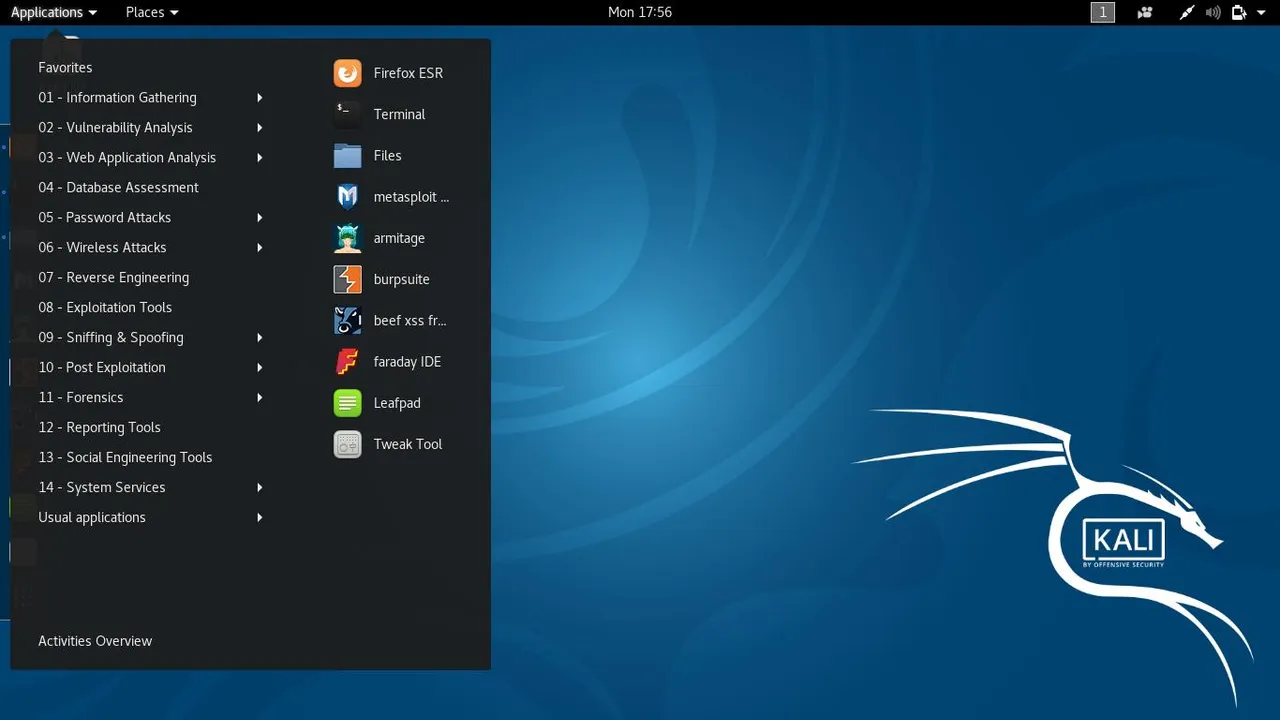Expand the 09 - Sniffing & Spoofing arrow
The height and width of the screenshot is (720, 1280).
point(259,337)
